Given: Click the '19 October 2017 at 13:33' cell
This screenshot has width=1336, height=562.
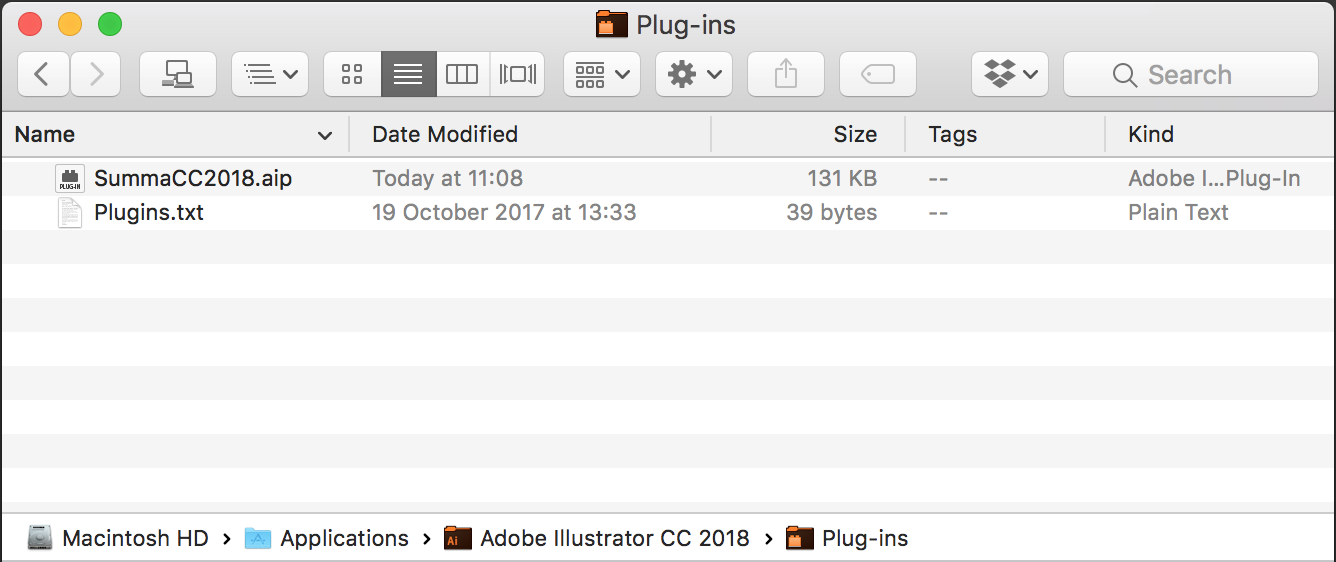Looking at the screenshot, I should coord(504,212).
